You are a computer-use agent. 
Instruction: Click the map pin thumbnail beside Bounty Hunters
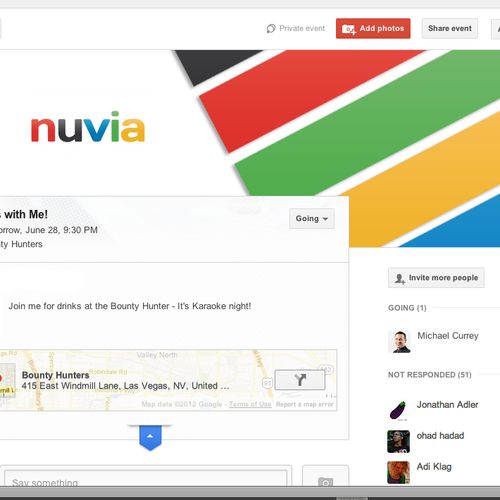point(7,380)
